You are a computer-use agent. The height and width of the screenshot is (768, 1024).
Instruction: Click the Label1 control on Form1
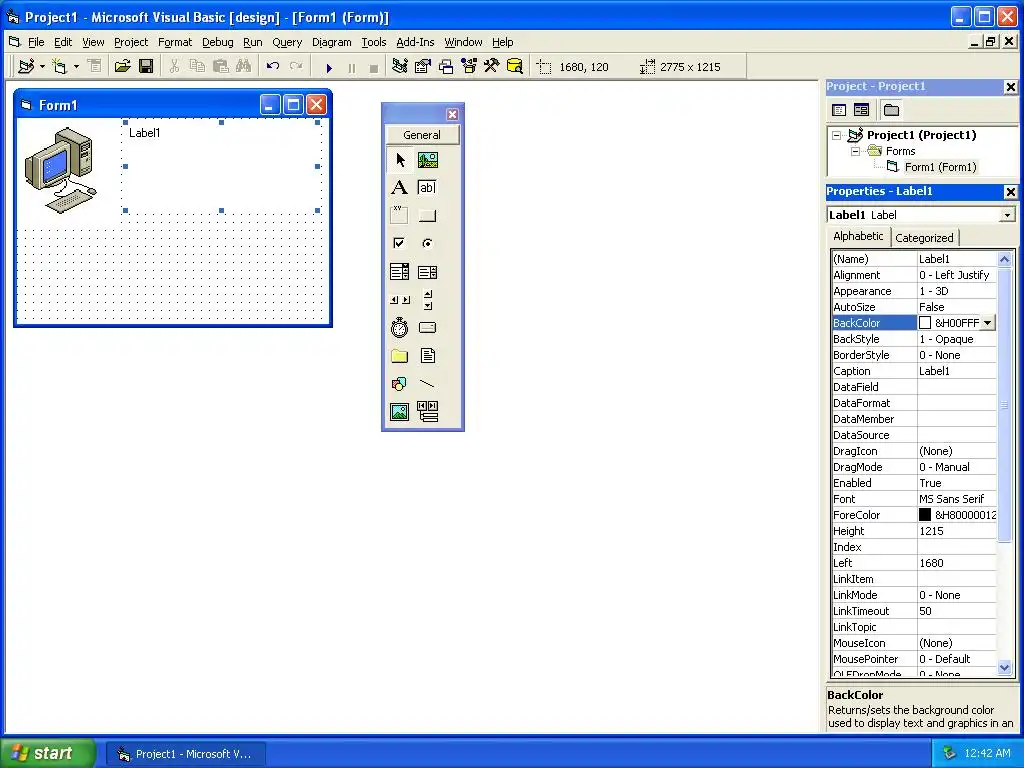pyautogui.click(x=221, y=167)
